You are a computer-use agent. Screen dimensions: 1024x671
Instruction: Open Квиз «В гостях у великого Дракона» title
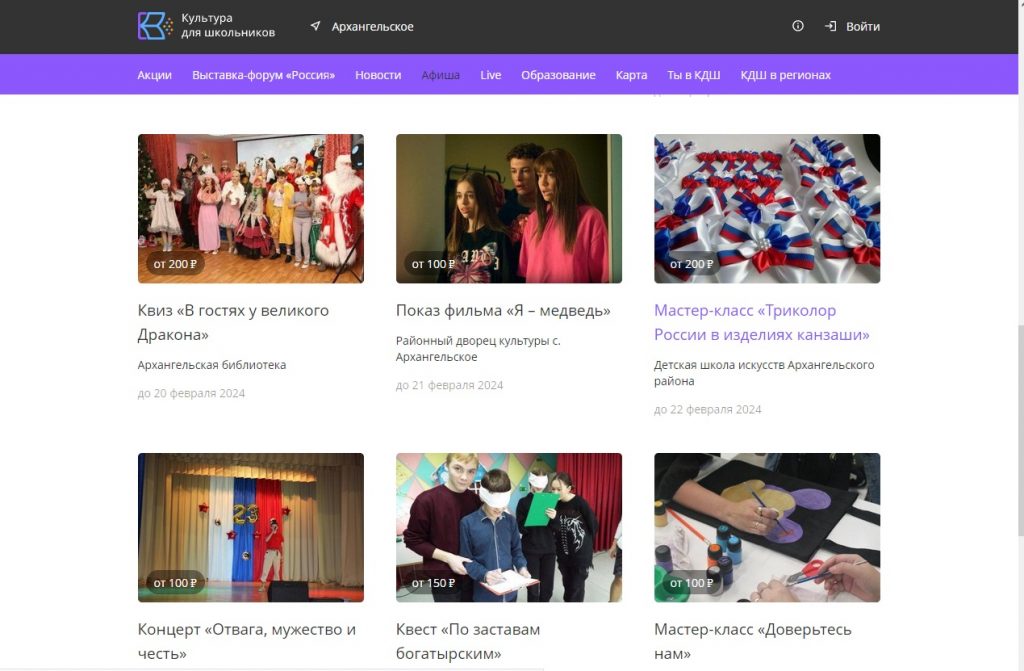(233, 322)
